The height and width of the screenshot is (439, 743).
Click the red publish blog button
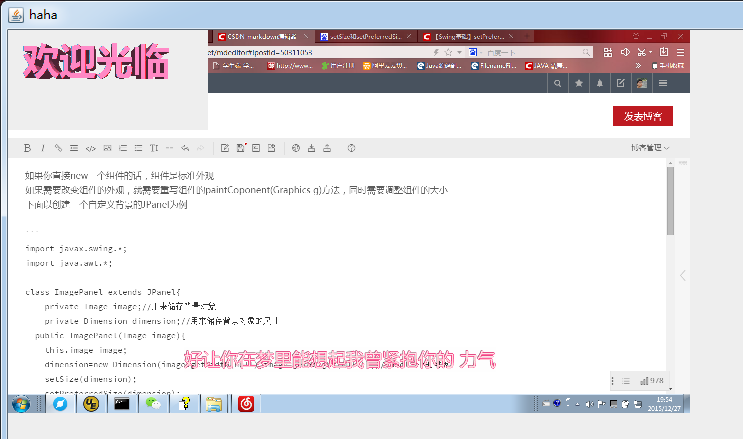643,116
